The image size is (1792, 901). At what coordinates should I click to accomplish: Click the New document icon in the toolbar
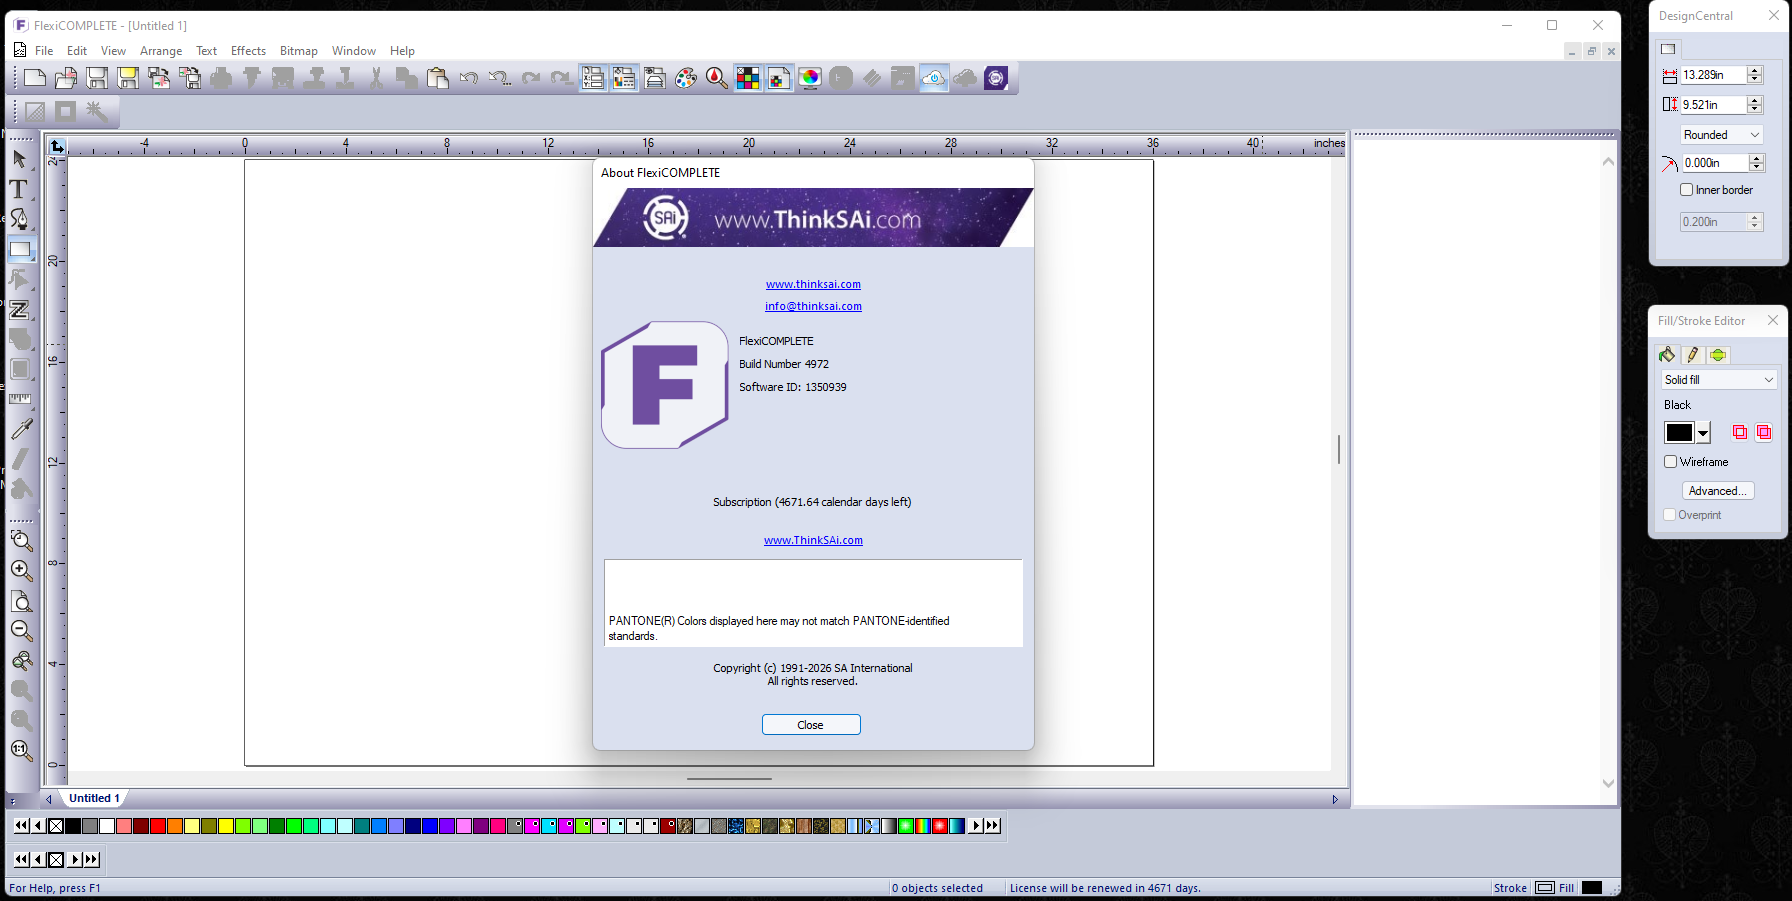coord(35,78)
